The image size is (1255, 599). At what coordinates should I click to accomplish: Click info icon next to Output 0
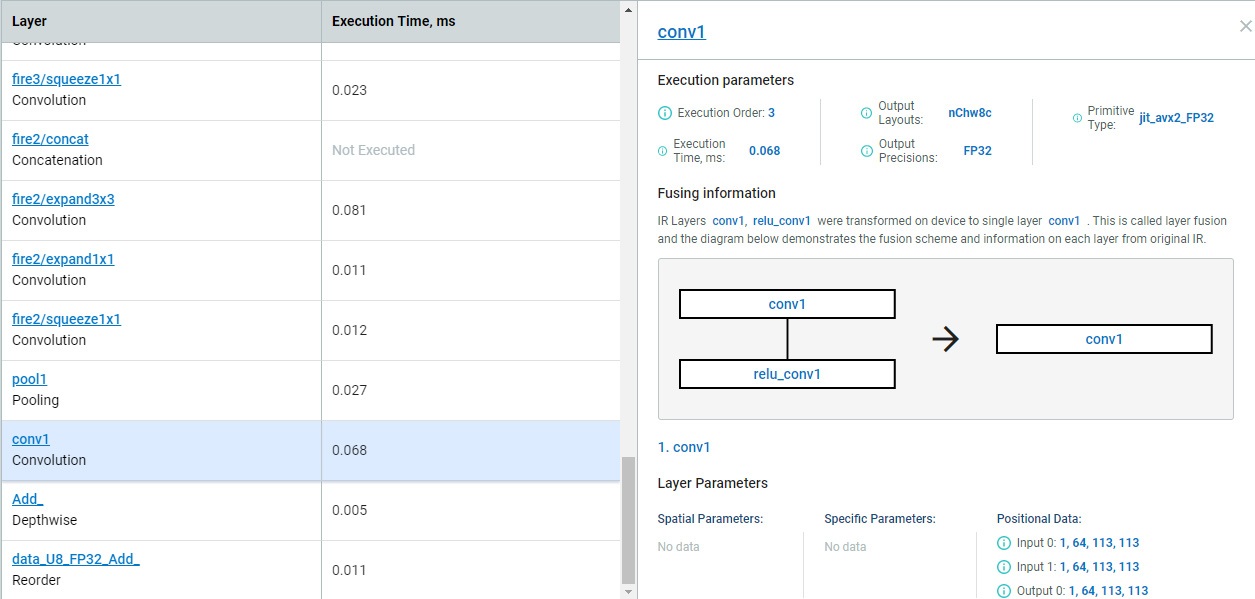[1004, 591]
